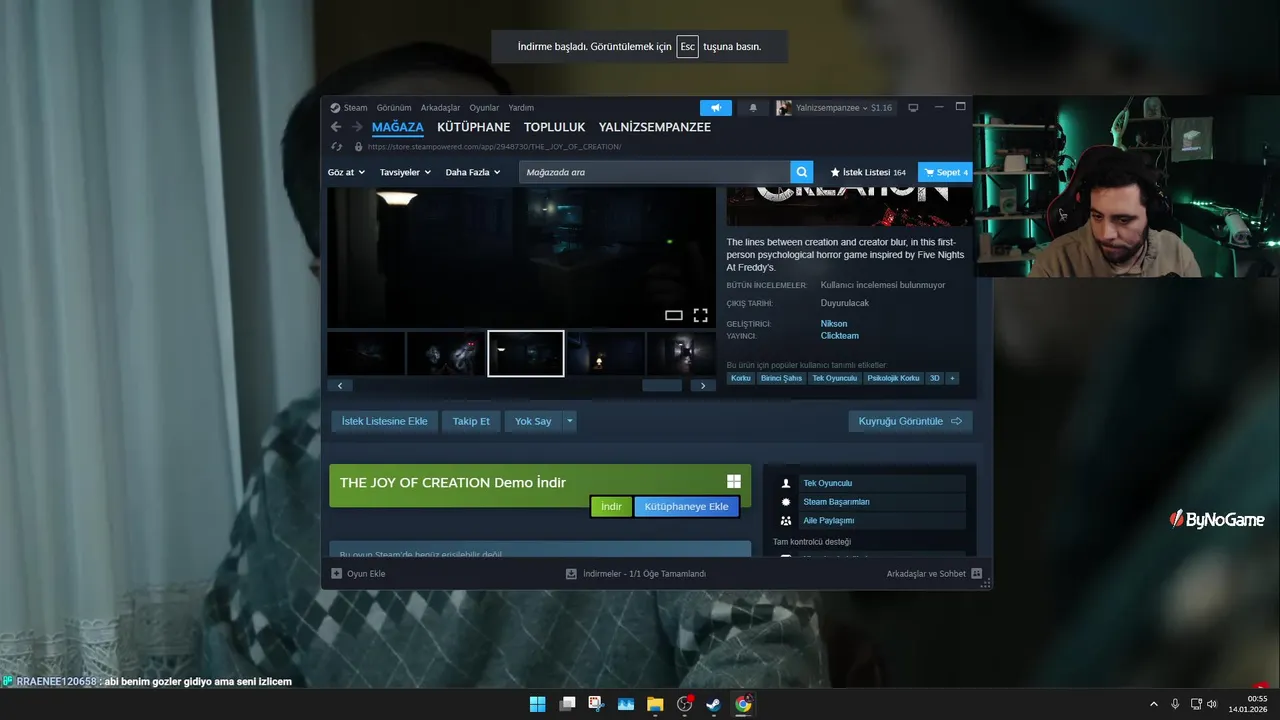The width and height of the screenshot is (1280, 720).
Task: Select the thumbnail with red-eyed animatronic
Action: [446, 353]
